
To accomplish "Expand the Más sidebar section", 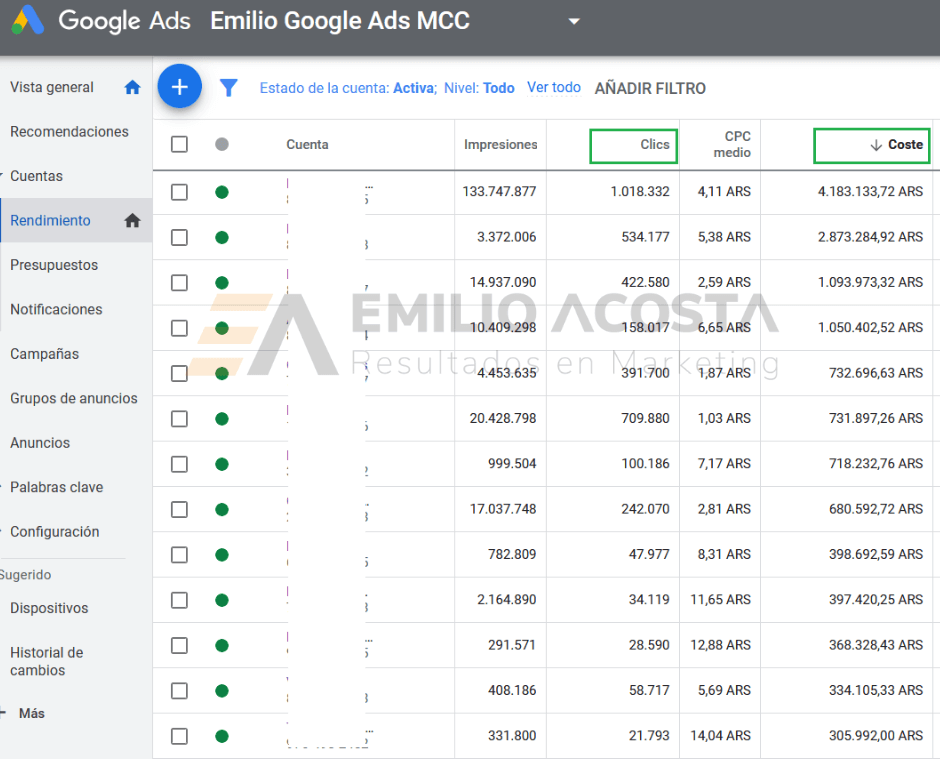I will (x=3, y=713).
